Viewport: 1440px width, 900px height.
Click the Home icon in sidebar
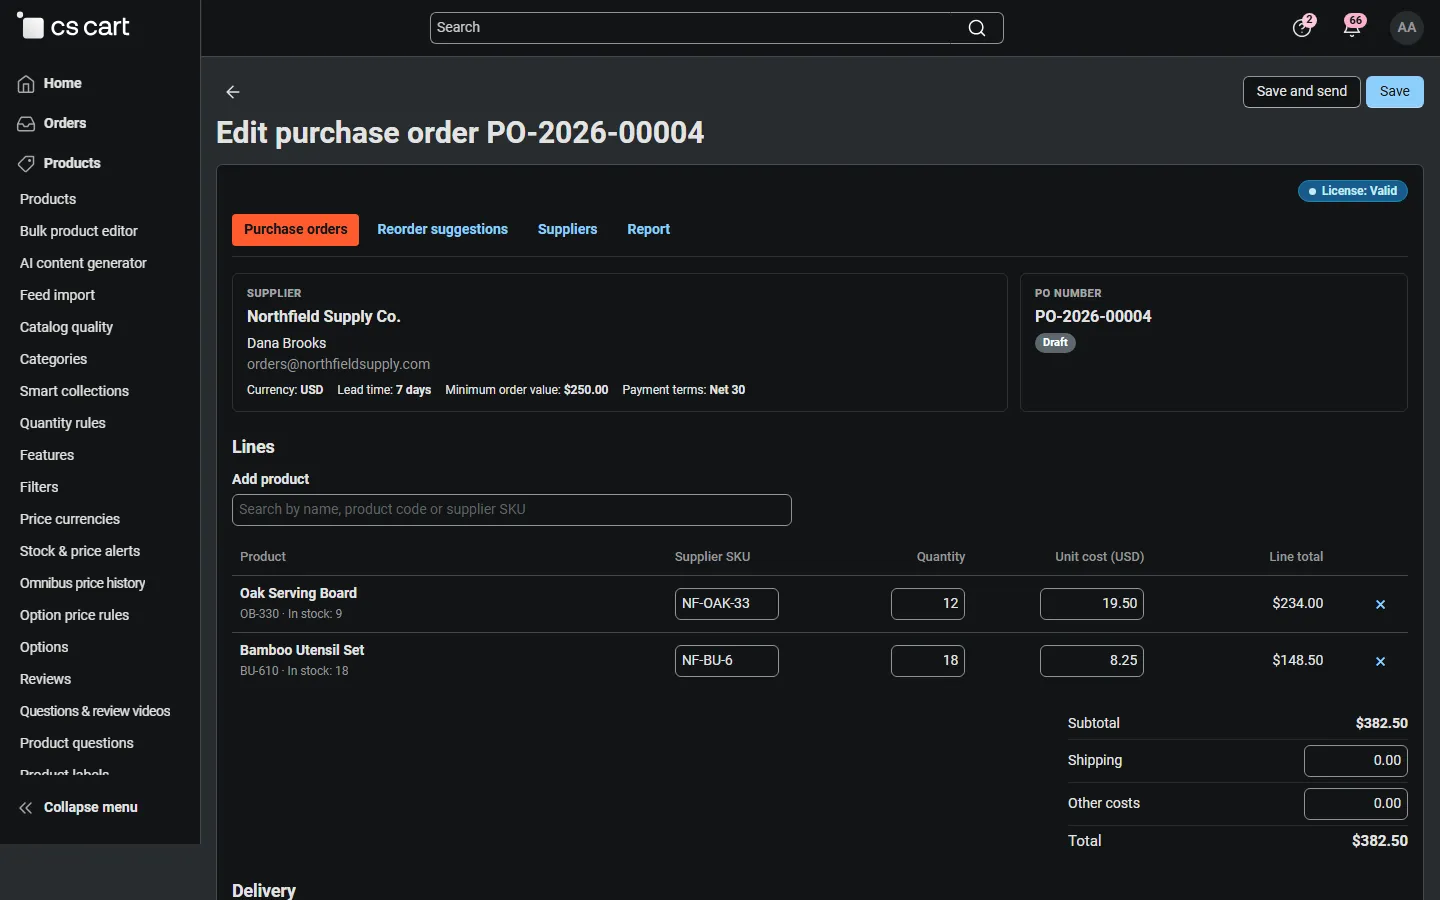(26, 84)
